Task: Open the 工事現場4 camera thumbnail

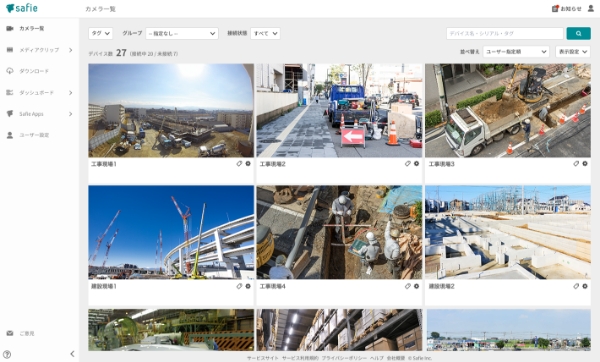Action: (x=339, y=232)
